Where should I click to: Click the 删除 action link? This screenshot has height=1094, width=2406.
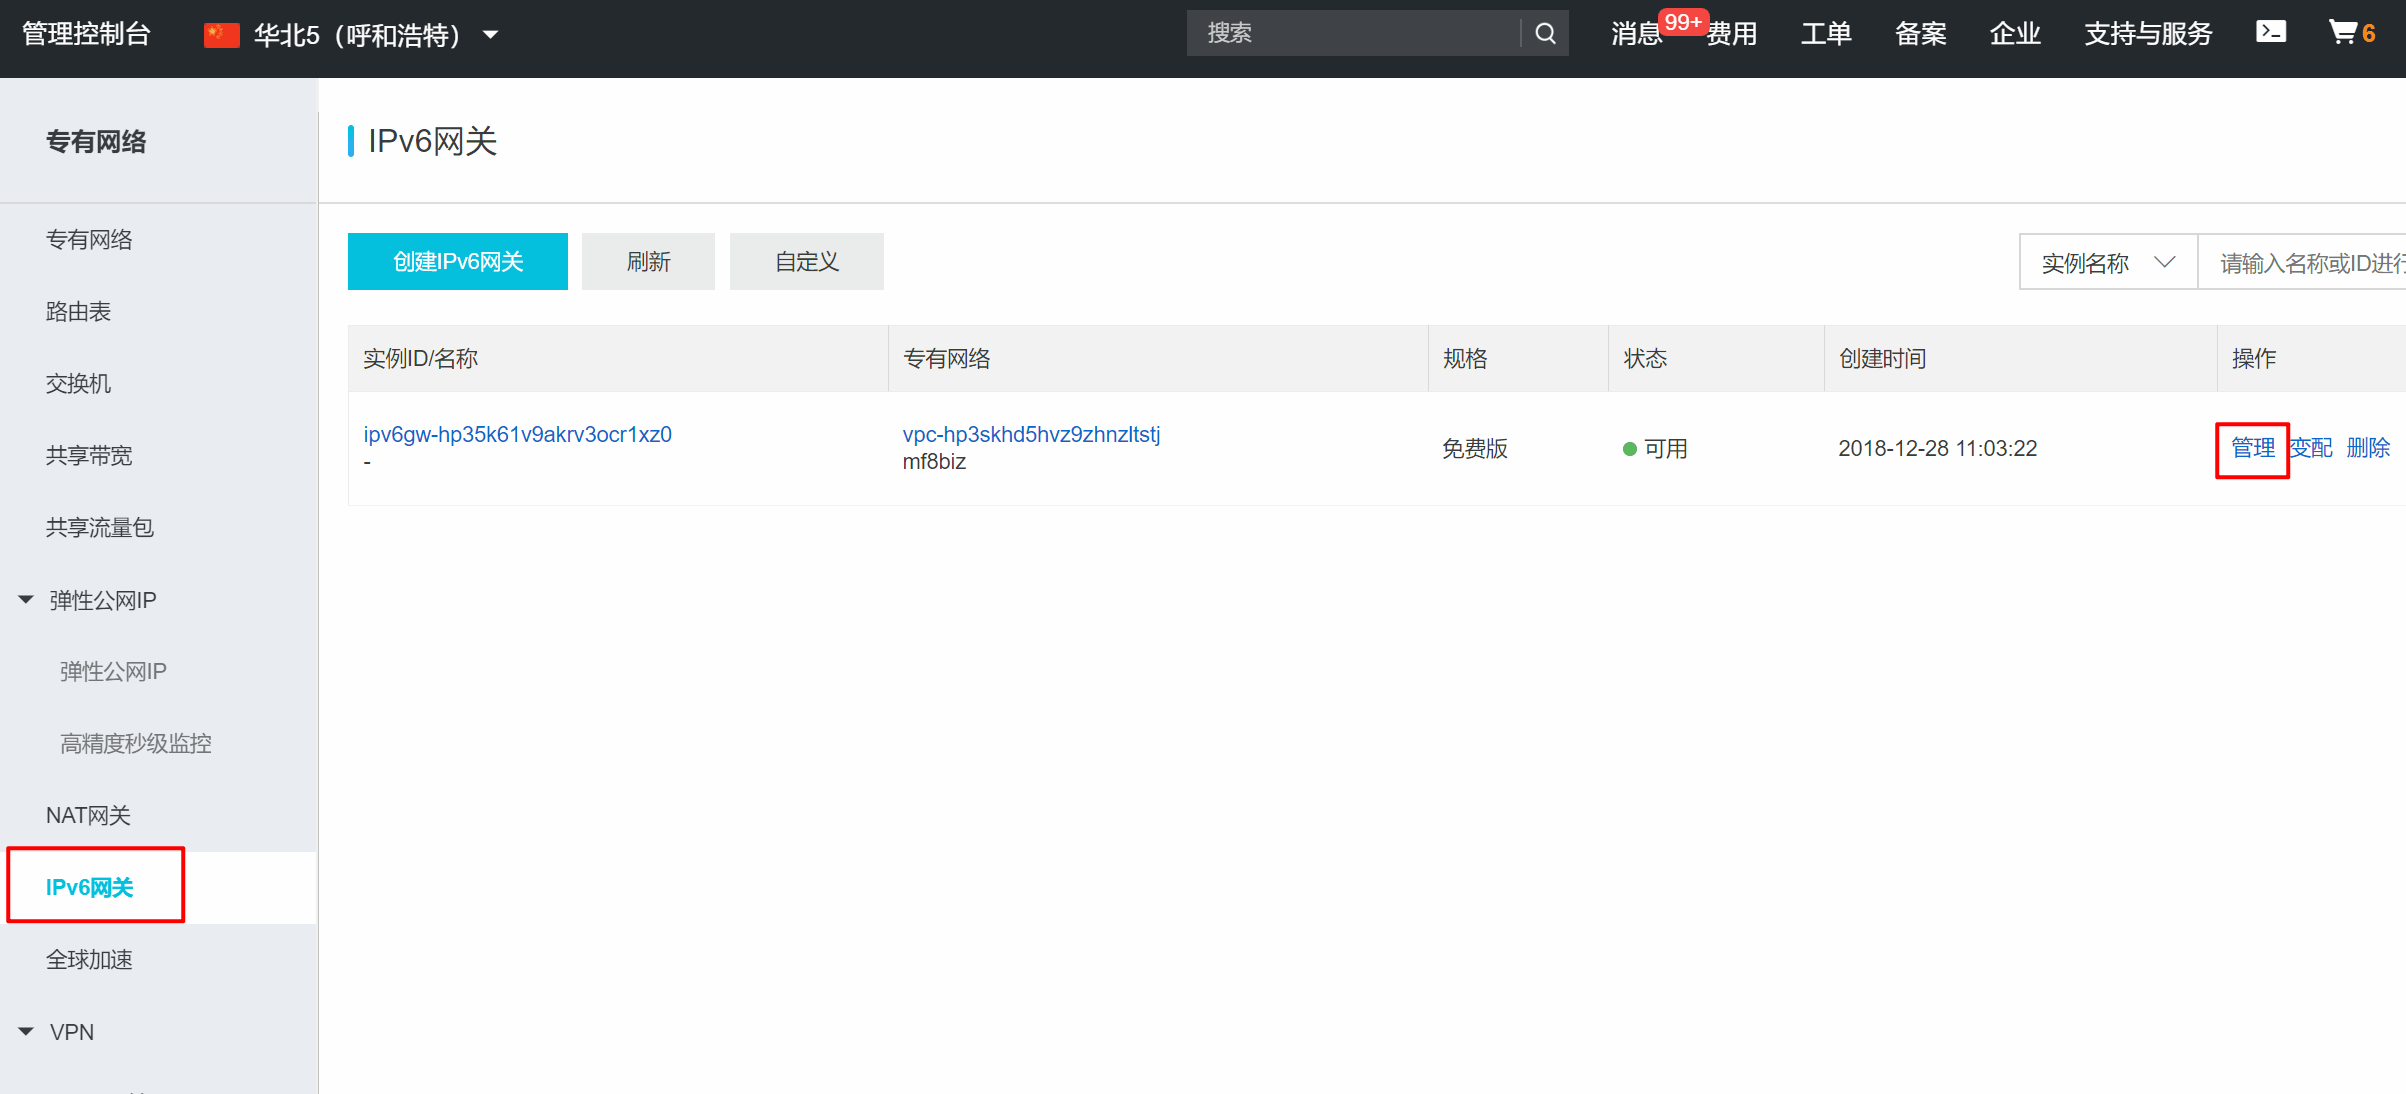pyautogui.click(x=2368, y=448)
